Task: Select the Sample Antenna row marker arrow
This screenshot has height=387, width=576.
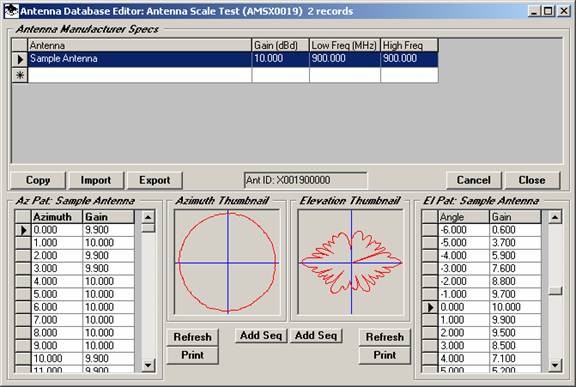Action: tap(20, 59)
